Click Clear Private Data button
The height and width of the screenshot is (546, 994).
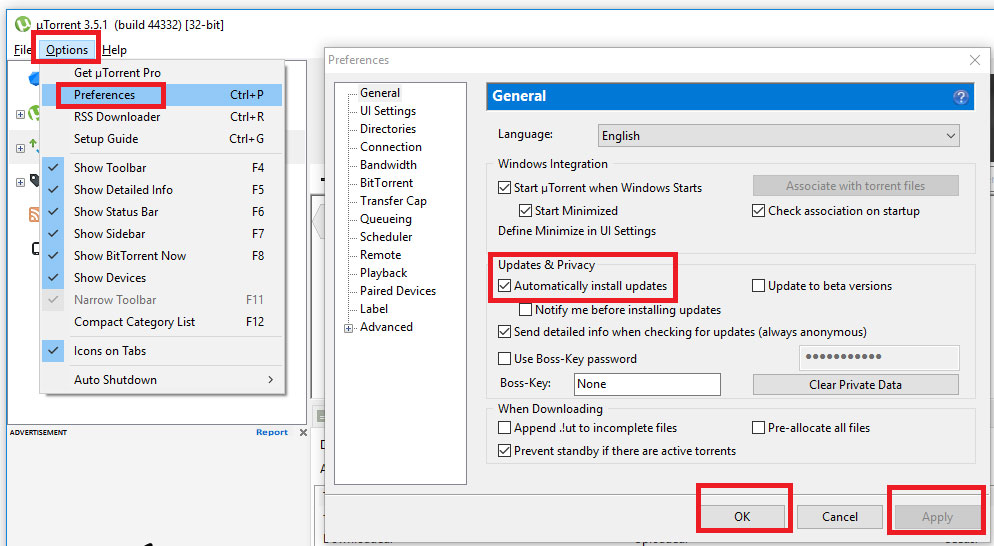[855, 385]
